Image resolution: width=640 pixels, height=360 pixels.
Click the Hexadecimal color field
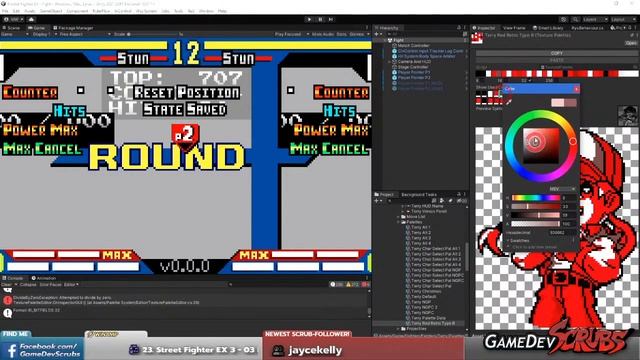click(562, 233)
